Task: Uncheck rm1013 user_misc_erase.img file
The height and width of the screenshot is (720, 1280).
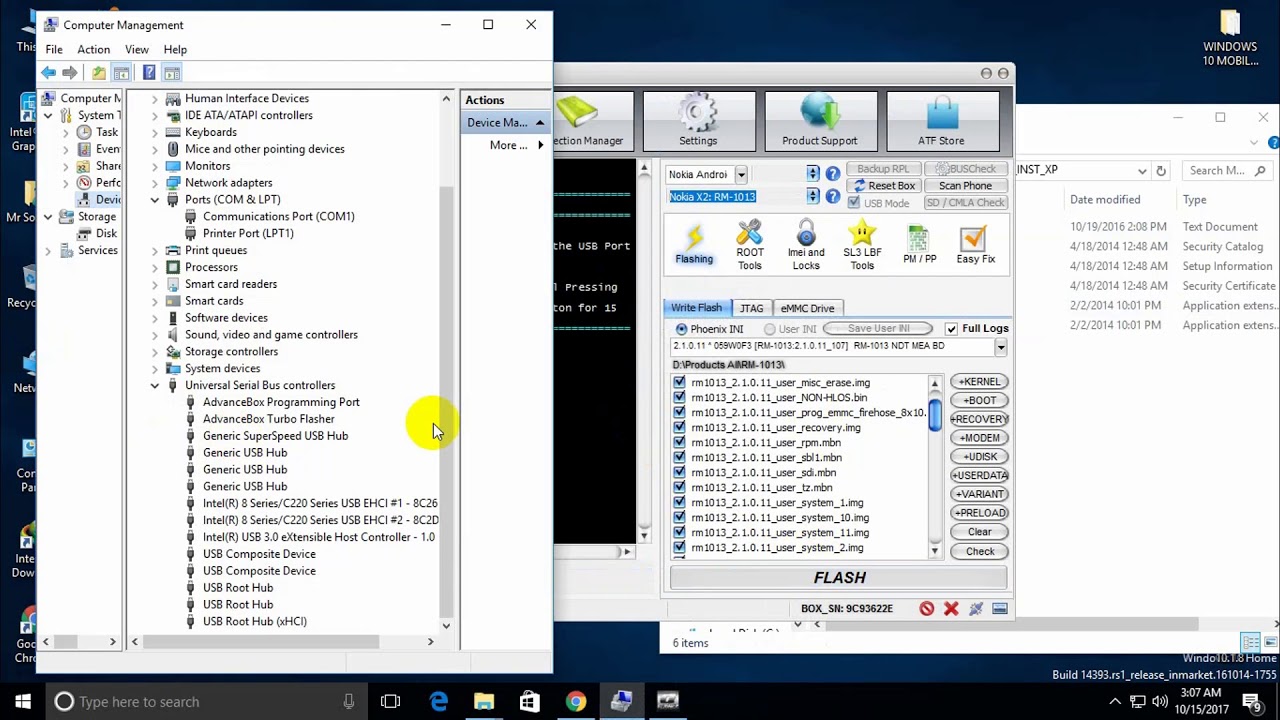Action: (680, 383)
